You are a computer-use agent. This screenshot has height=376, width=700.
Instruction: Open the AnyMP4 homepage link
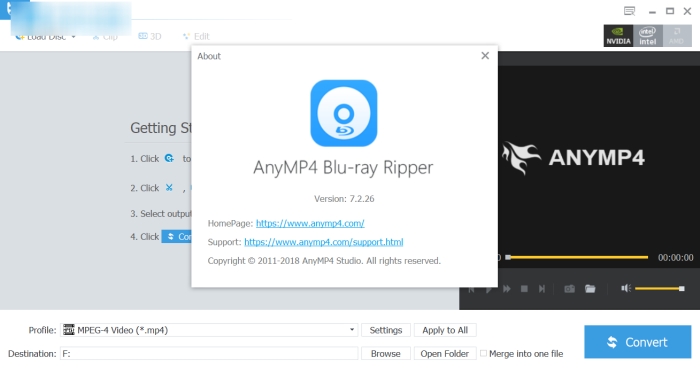310,223
